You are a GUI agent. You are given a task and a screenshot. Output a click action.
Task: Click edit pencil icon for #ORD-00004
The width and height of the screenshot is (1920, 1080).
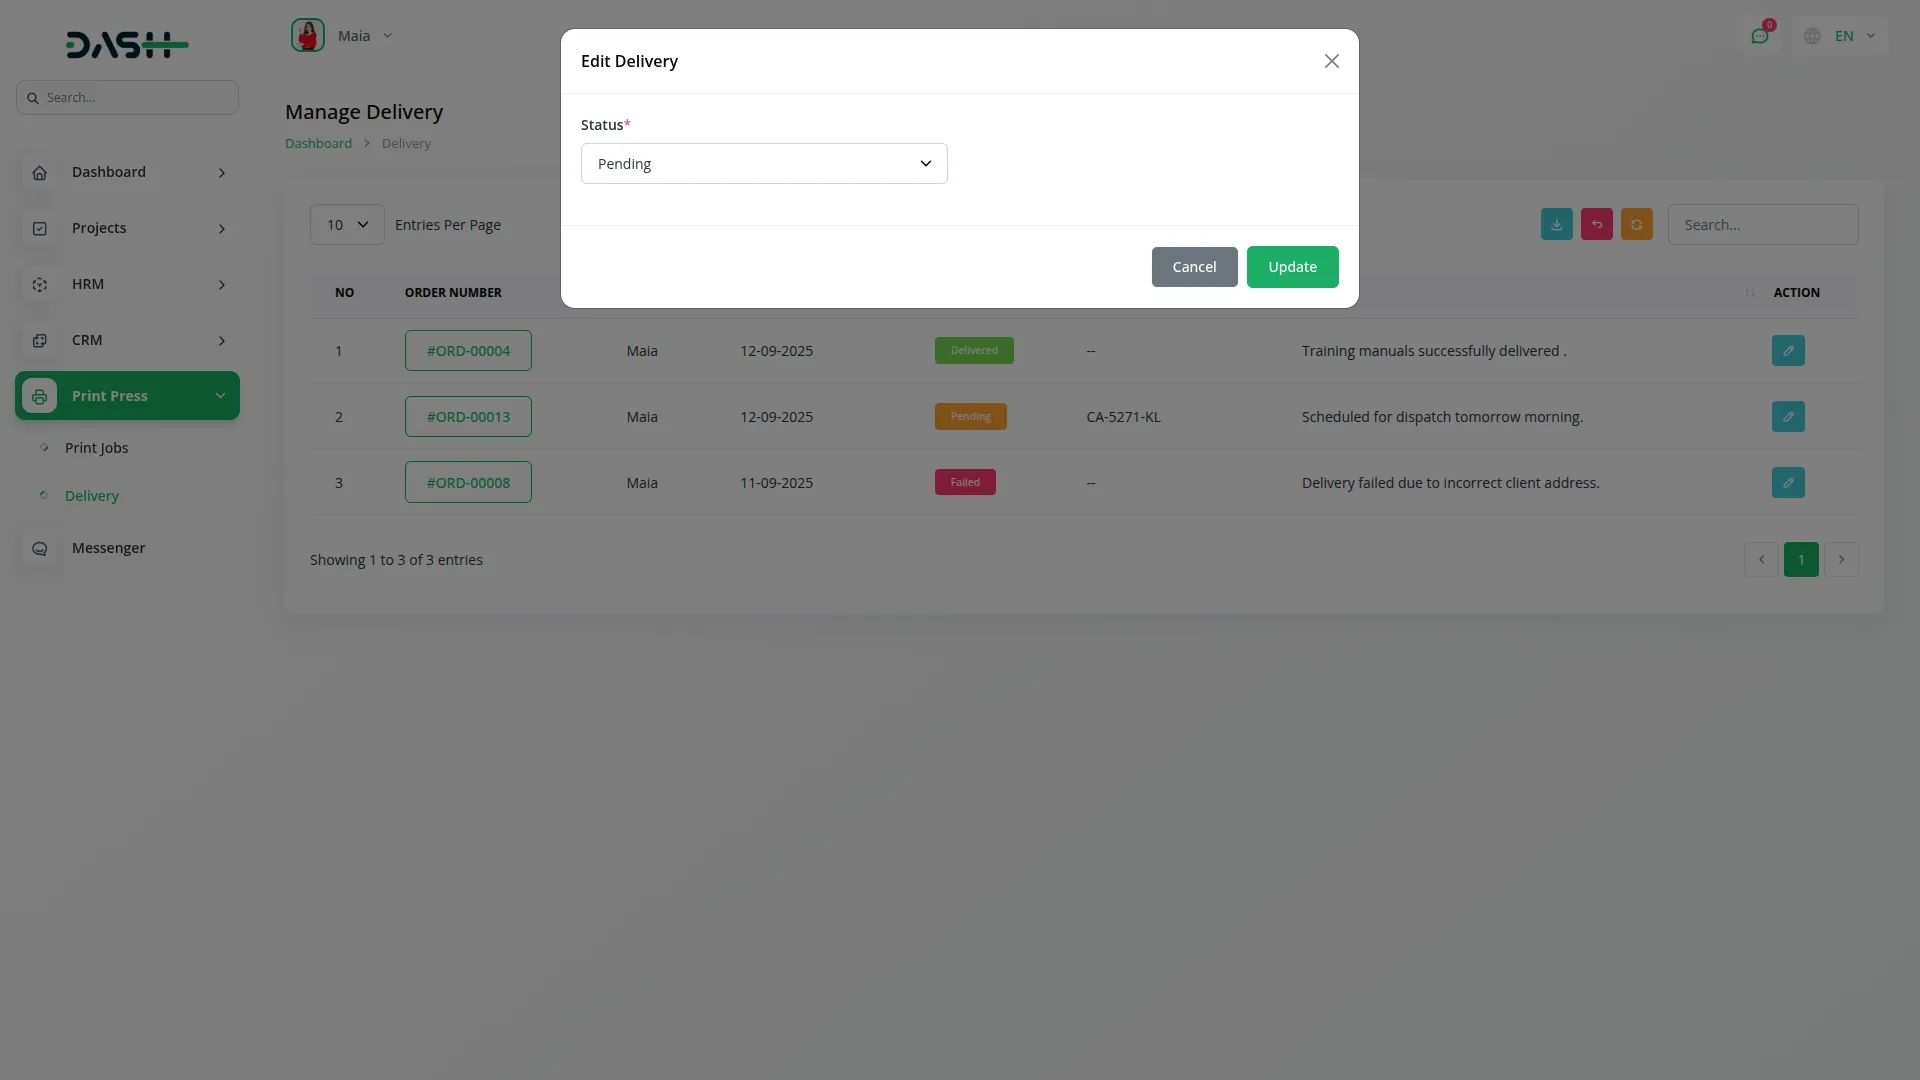pyautogui.click(x=1788, y=351)
